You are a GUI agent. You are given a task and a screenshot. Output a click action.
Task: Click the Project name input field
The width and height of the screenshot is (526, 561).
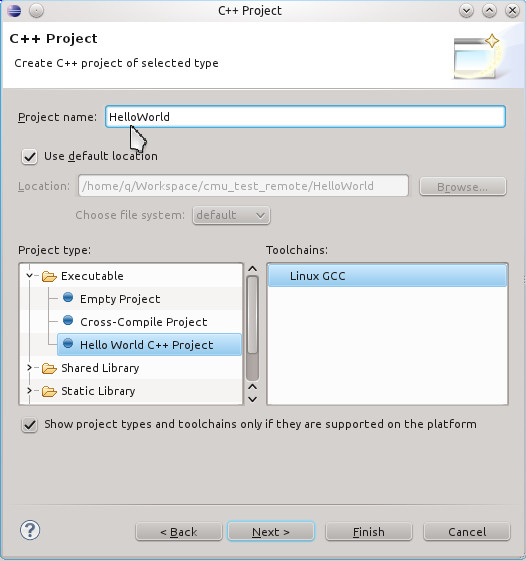point(305,117)
